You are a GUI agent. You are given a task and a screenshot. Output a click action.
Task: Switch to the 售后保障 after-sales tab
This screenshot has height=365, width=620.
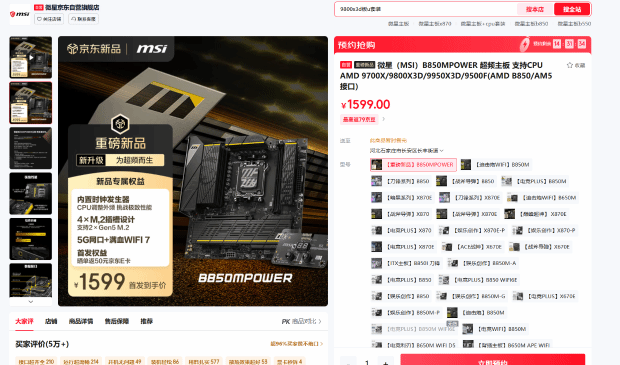117,321
